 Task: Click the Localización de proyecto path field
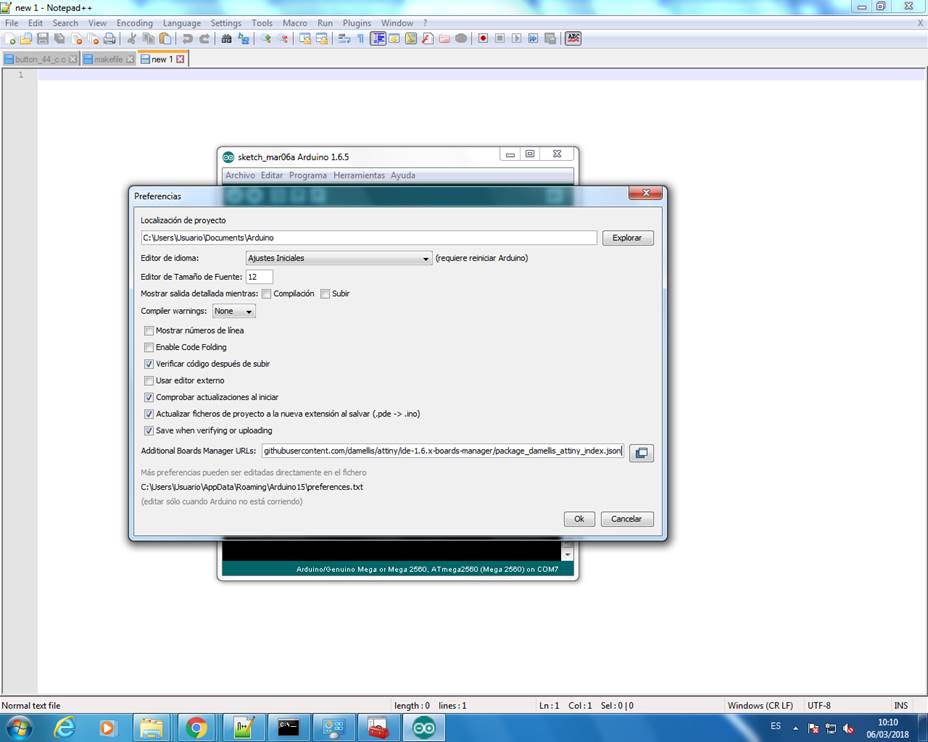[369, 238]
